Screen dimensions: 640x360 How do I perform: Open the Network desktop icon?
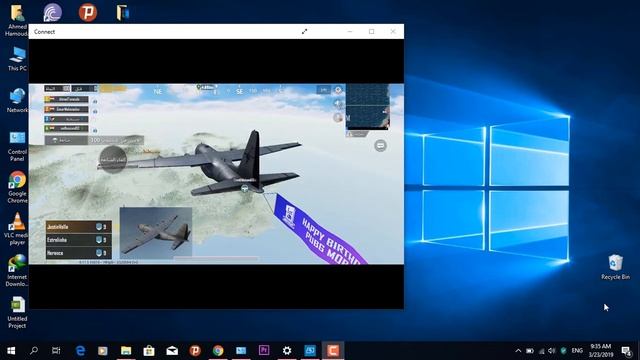[17, 100]
